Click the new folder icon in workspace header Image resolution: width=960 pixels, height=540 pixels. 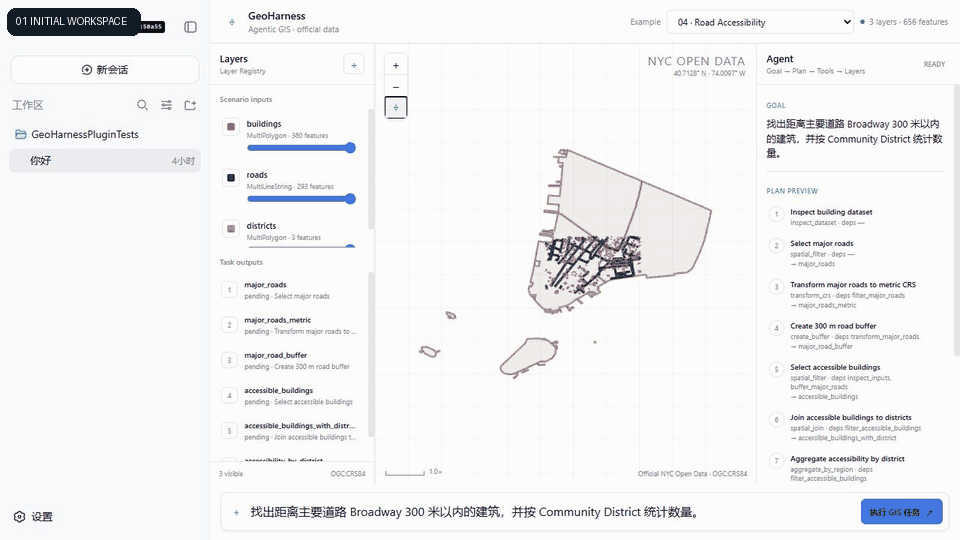click(190, 105)
